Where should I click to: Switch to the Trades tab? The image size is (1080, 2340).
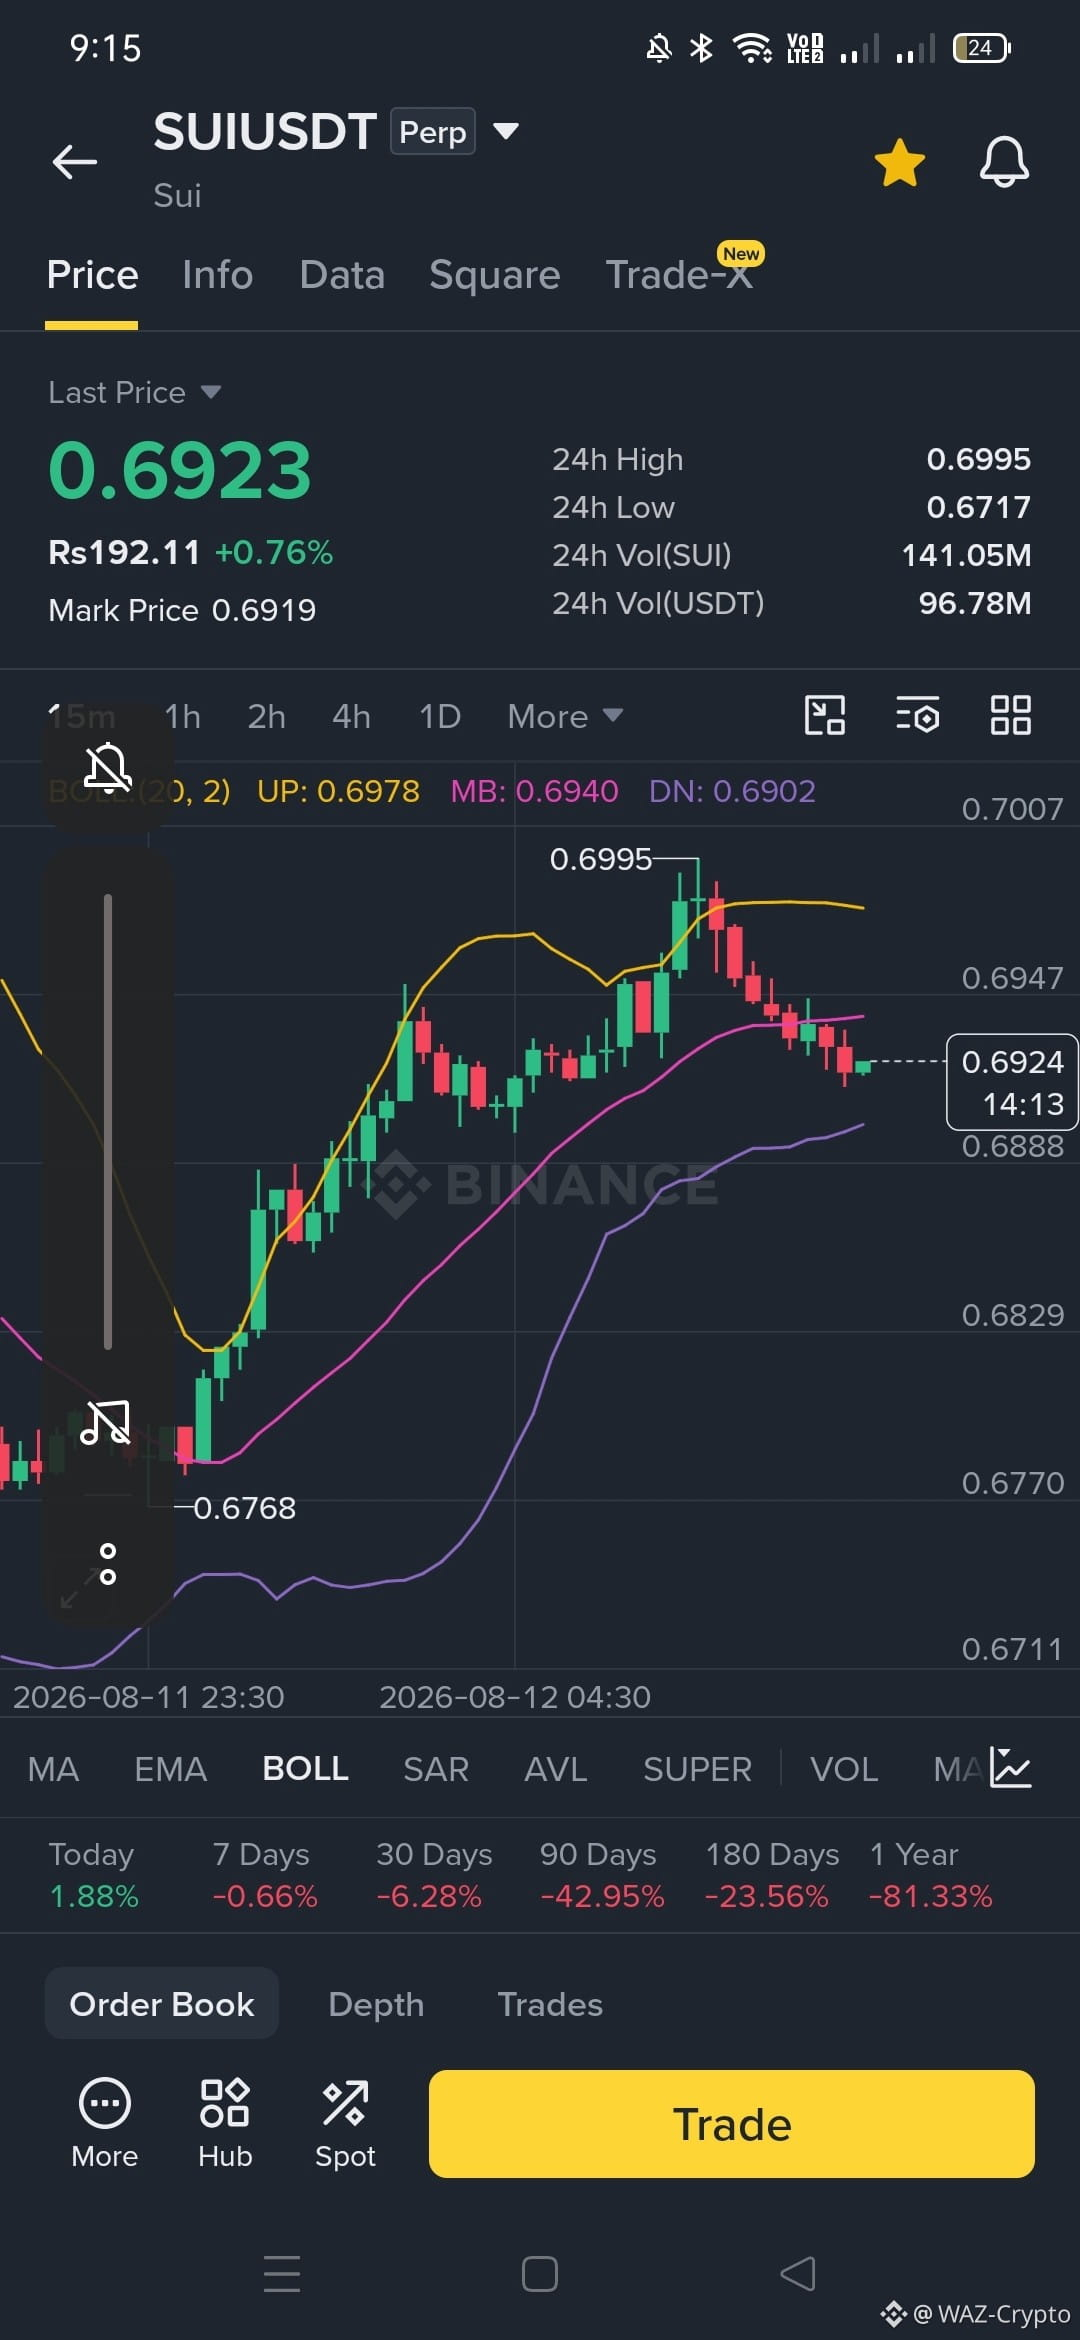[550, 2004]
